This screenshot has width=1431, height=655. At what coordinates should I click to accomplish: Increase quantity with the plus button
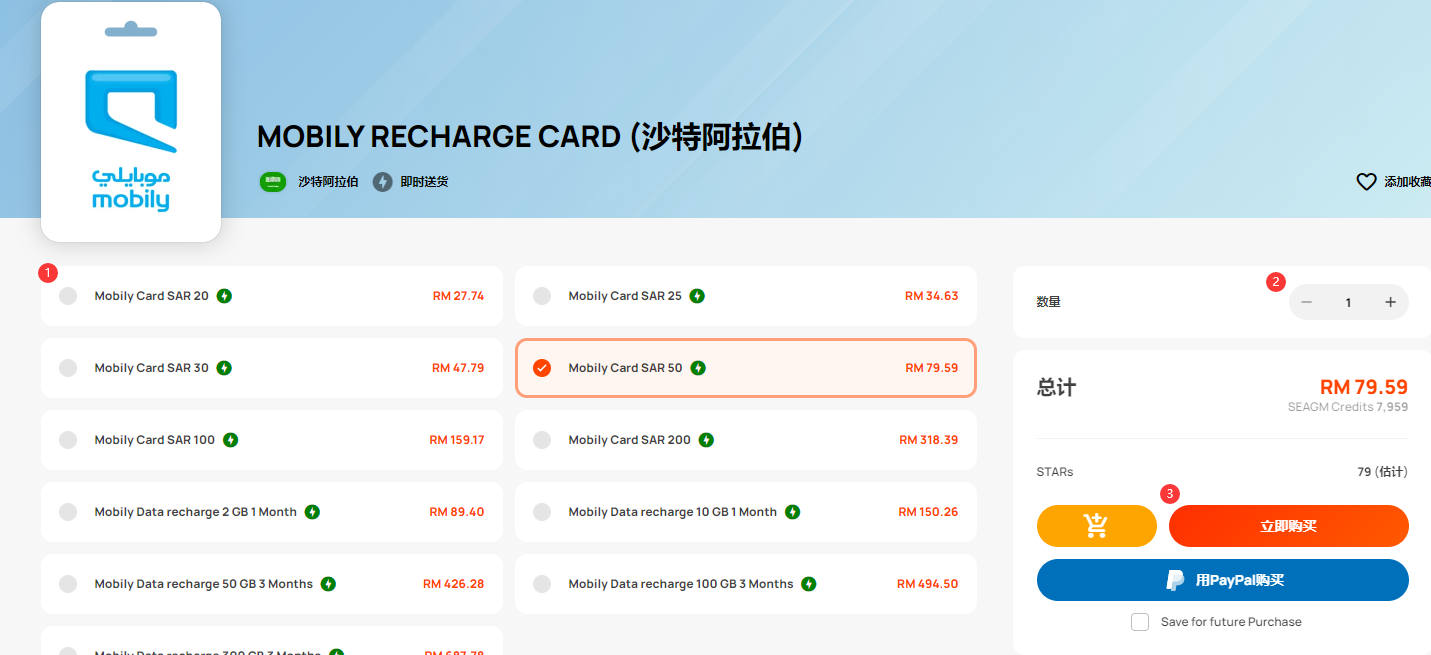click(x=1390, y=302)
